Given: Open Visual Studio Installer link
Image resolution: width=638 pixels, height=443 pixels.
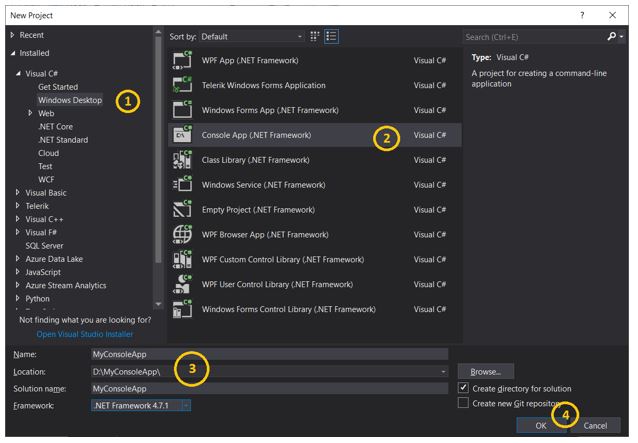Looking at the screenshot, I should click(x=85, y=334).
